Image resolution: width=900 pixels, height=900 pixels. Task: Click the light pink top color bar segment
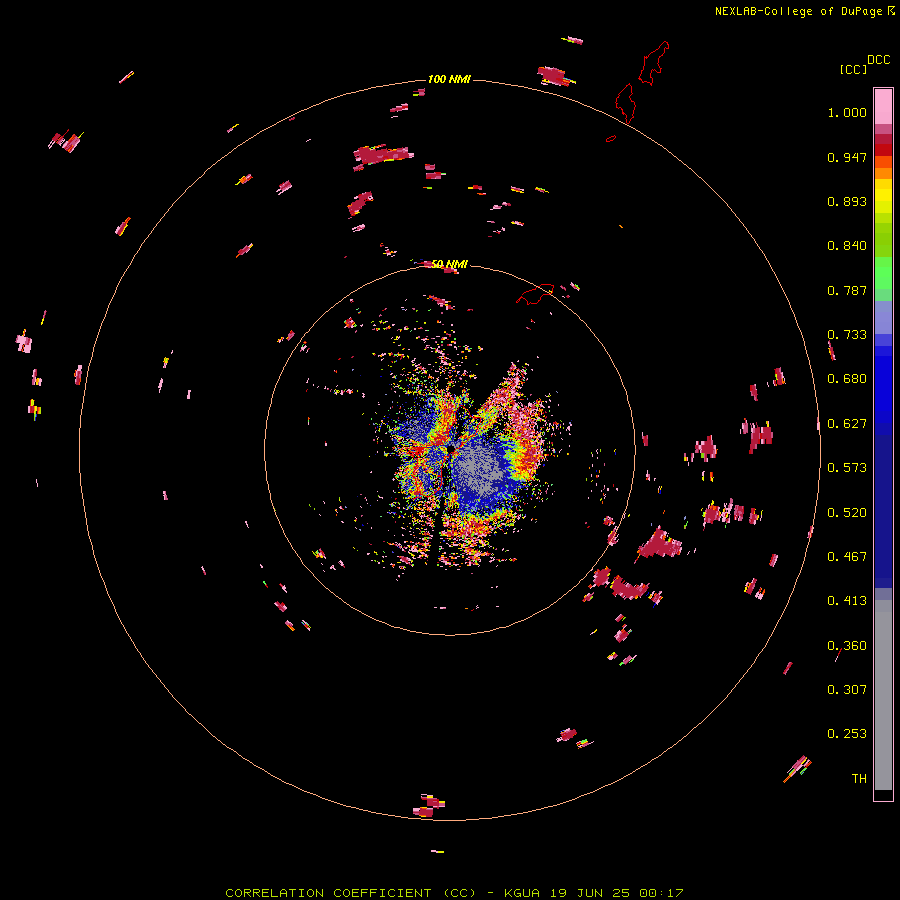click(883, 106)
